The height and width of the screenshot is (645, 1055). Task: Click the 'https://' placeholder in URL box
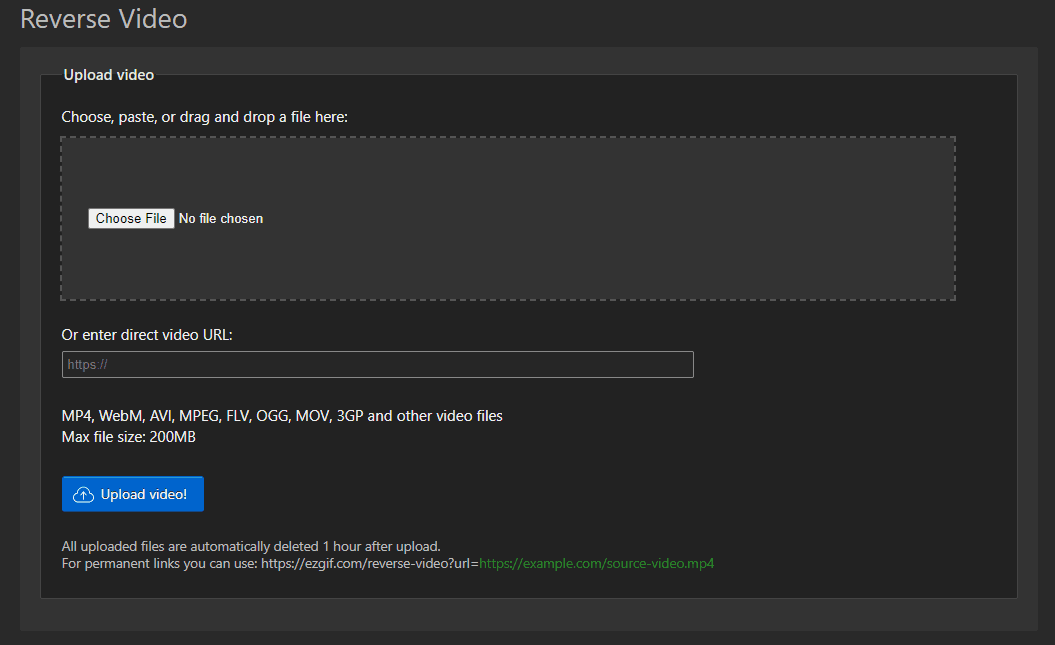pos(87,365)
